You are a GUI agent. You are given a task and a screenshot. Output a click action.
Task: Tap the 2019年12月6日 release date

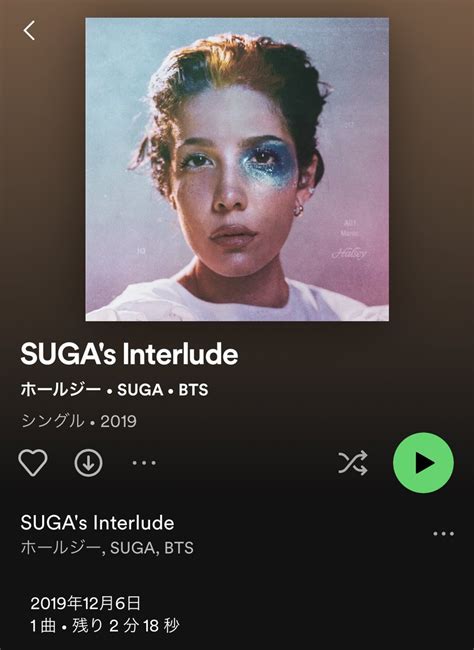tap(85, 603)
